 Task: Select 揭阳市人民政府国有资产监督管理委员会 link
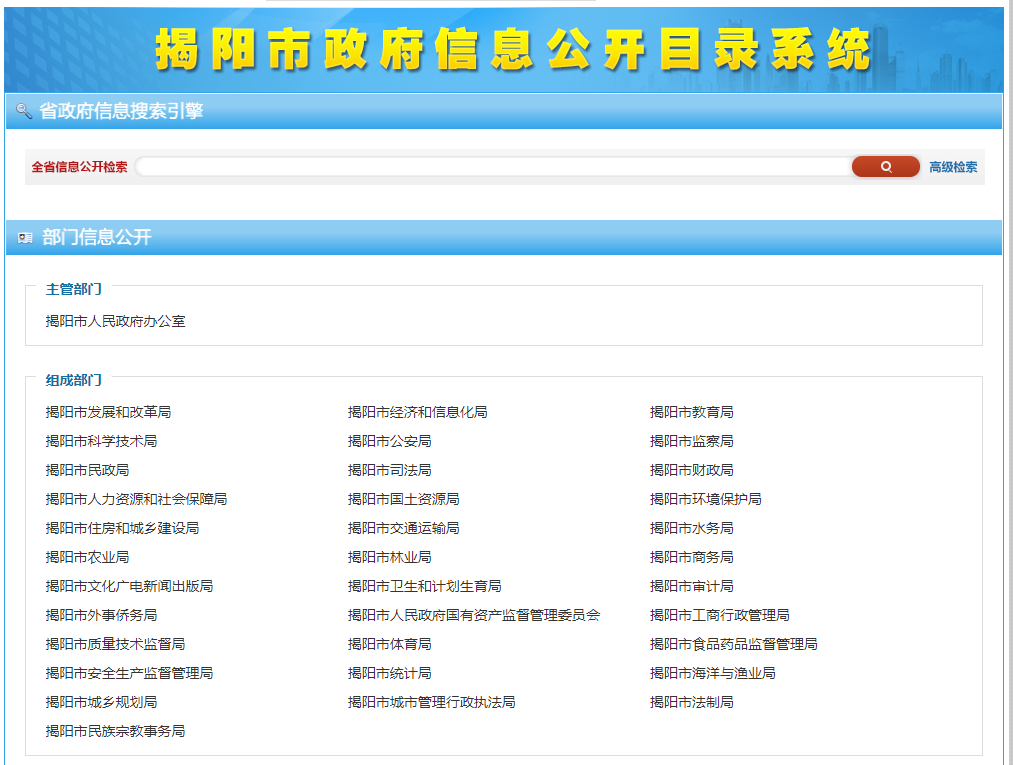[474, 616]
